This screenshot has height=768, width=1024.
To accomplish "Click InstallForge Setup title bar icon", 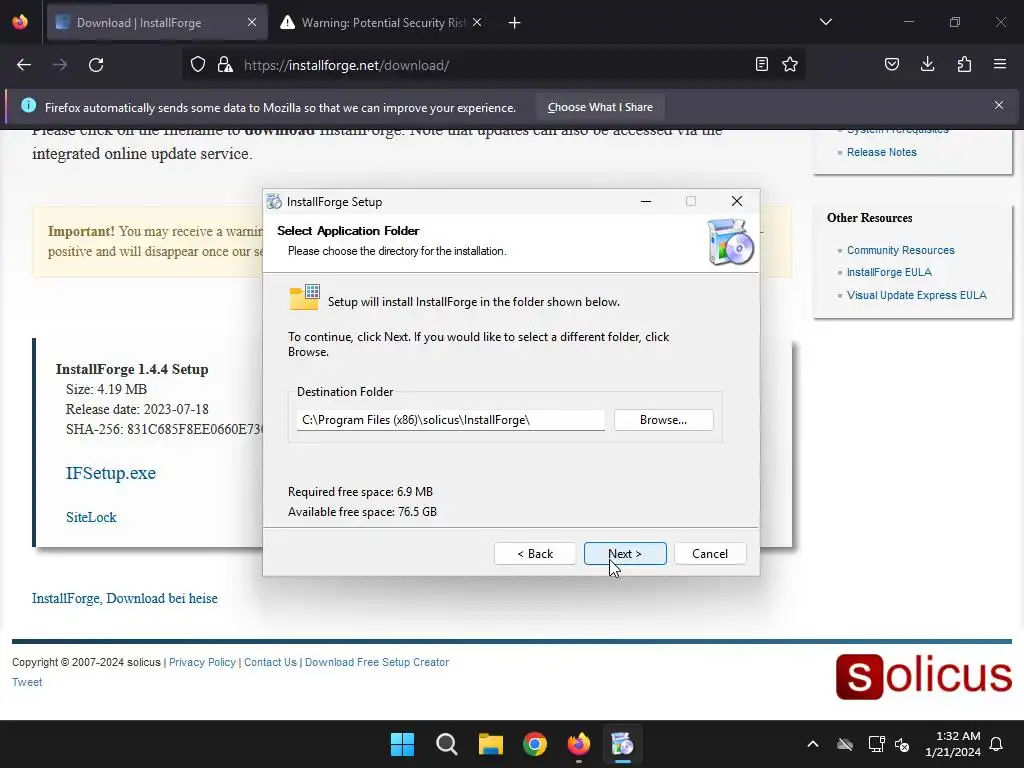I will tap(274, 202).
